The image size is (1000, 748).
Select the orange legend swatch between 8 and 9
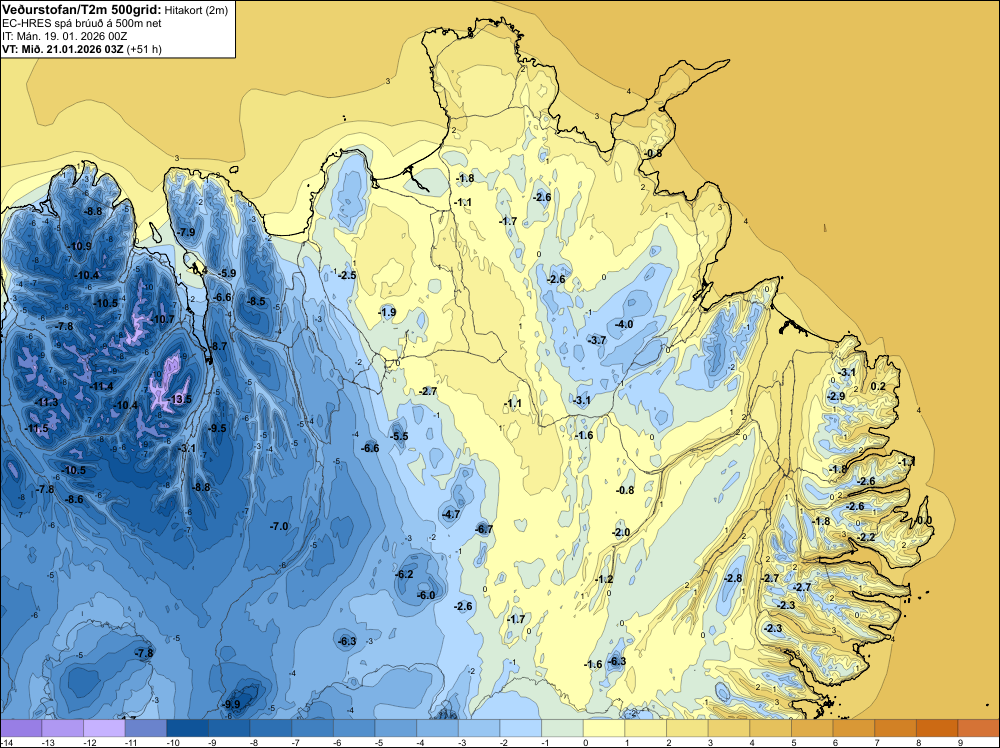[937, 728]
